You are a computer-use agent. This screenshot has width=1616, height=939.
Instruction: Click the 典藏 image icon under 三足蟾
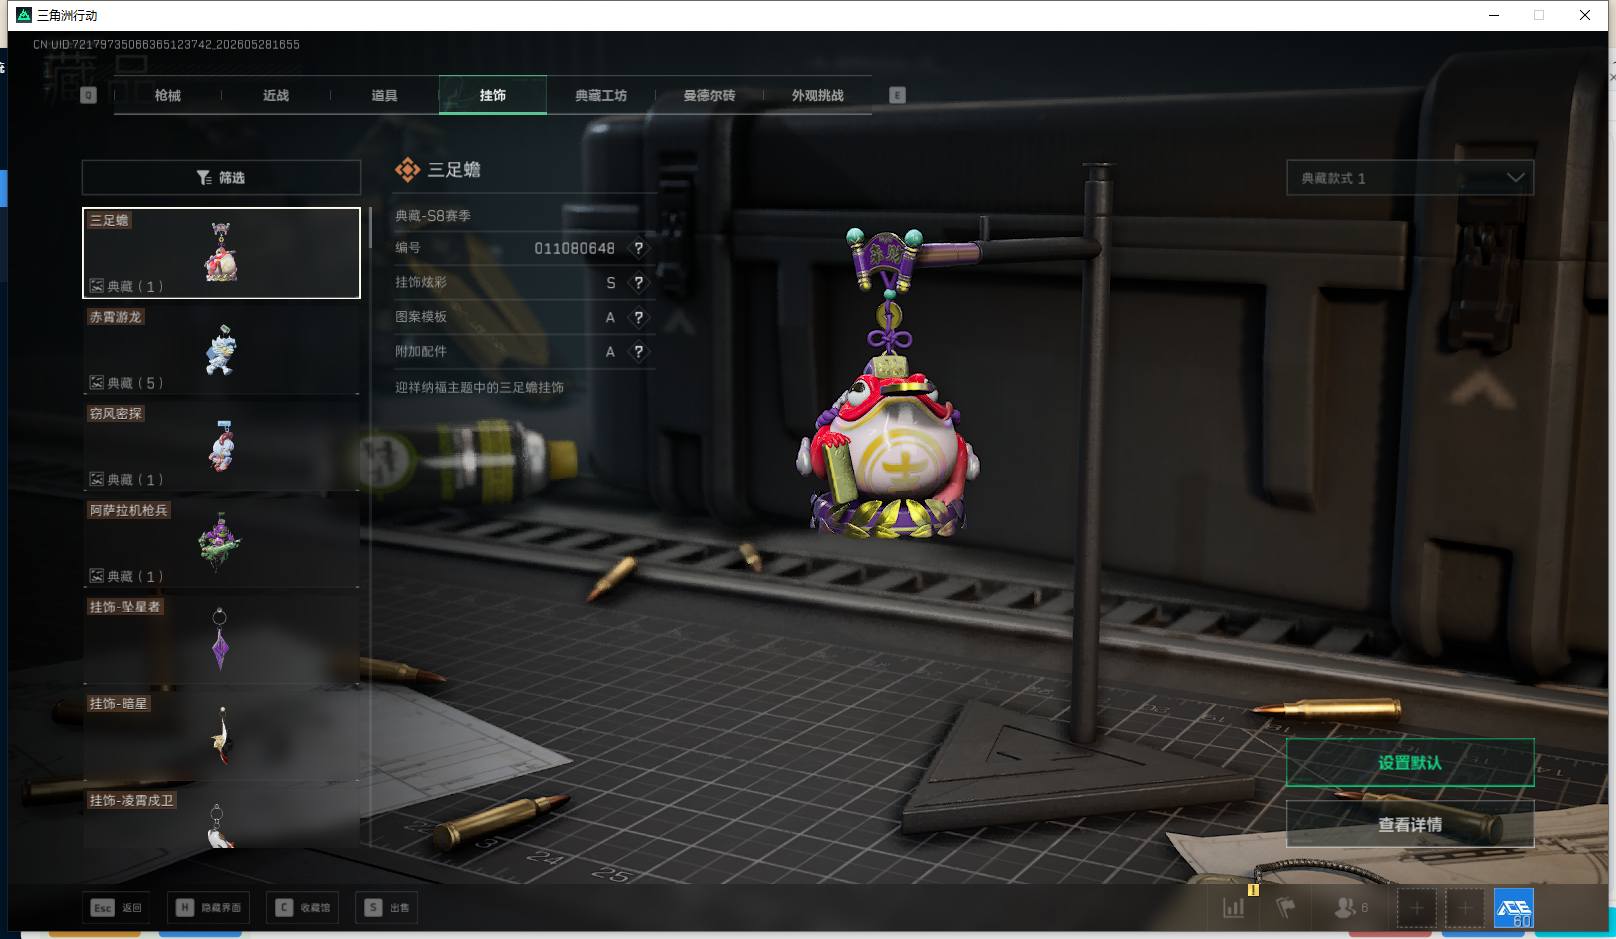97,286
